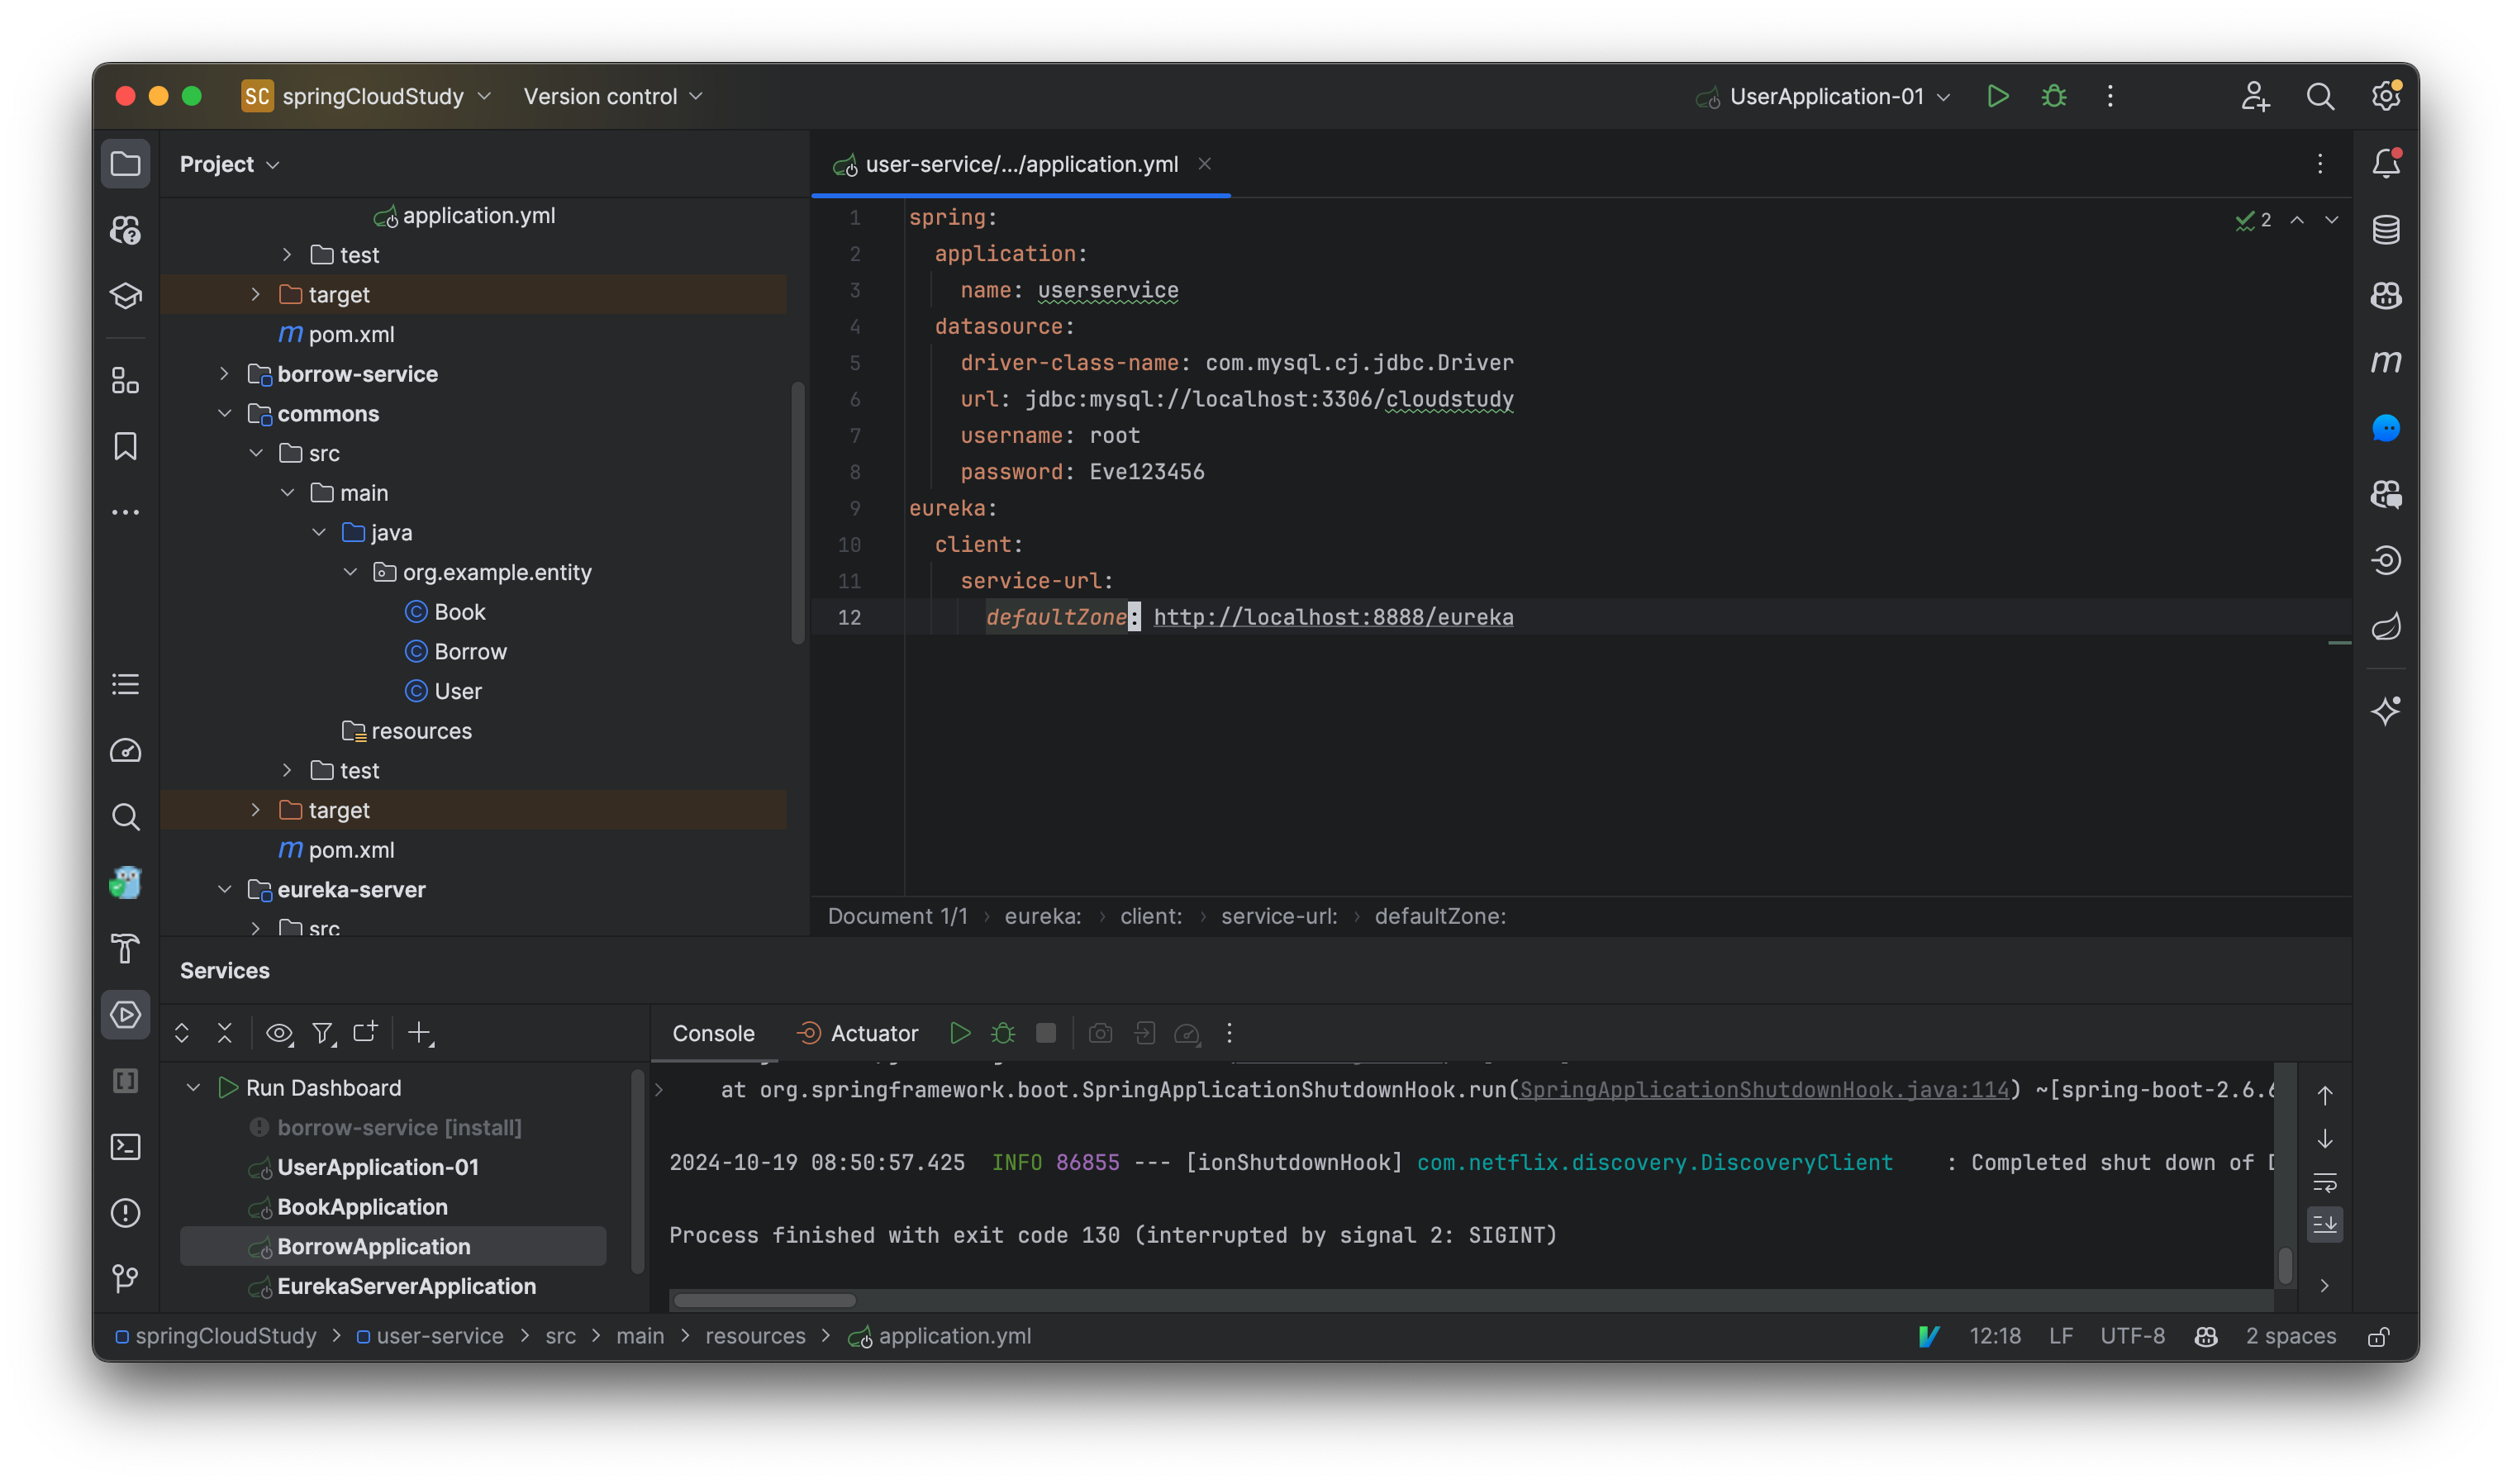Image resolution: width=2512 pixels, height=1484 pixels.
Task: Open the Version control menu
Action: (x=612, y=96)
